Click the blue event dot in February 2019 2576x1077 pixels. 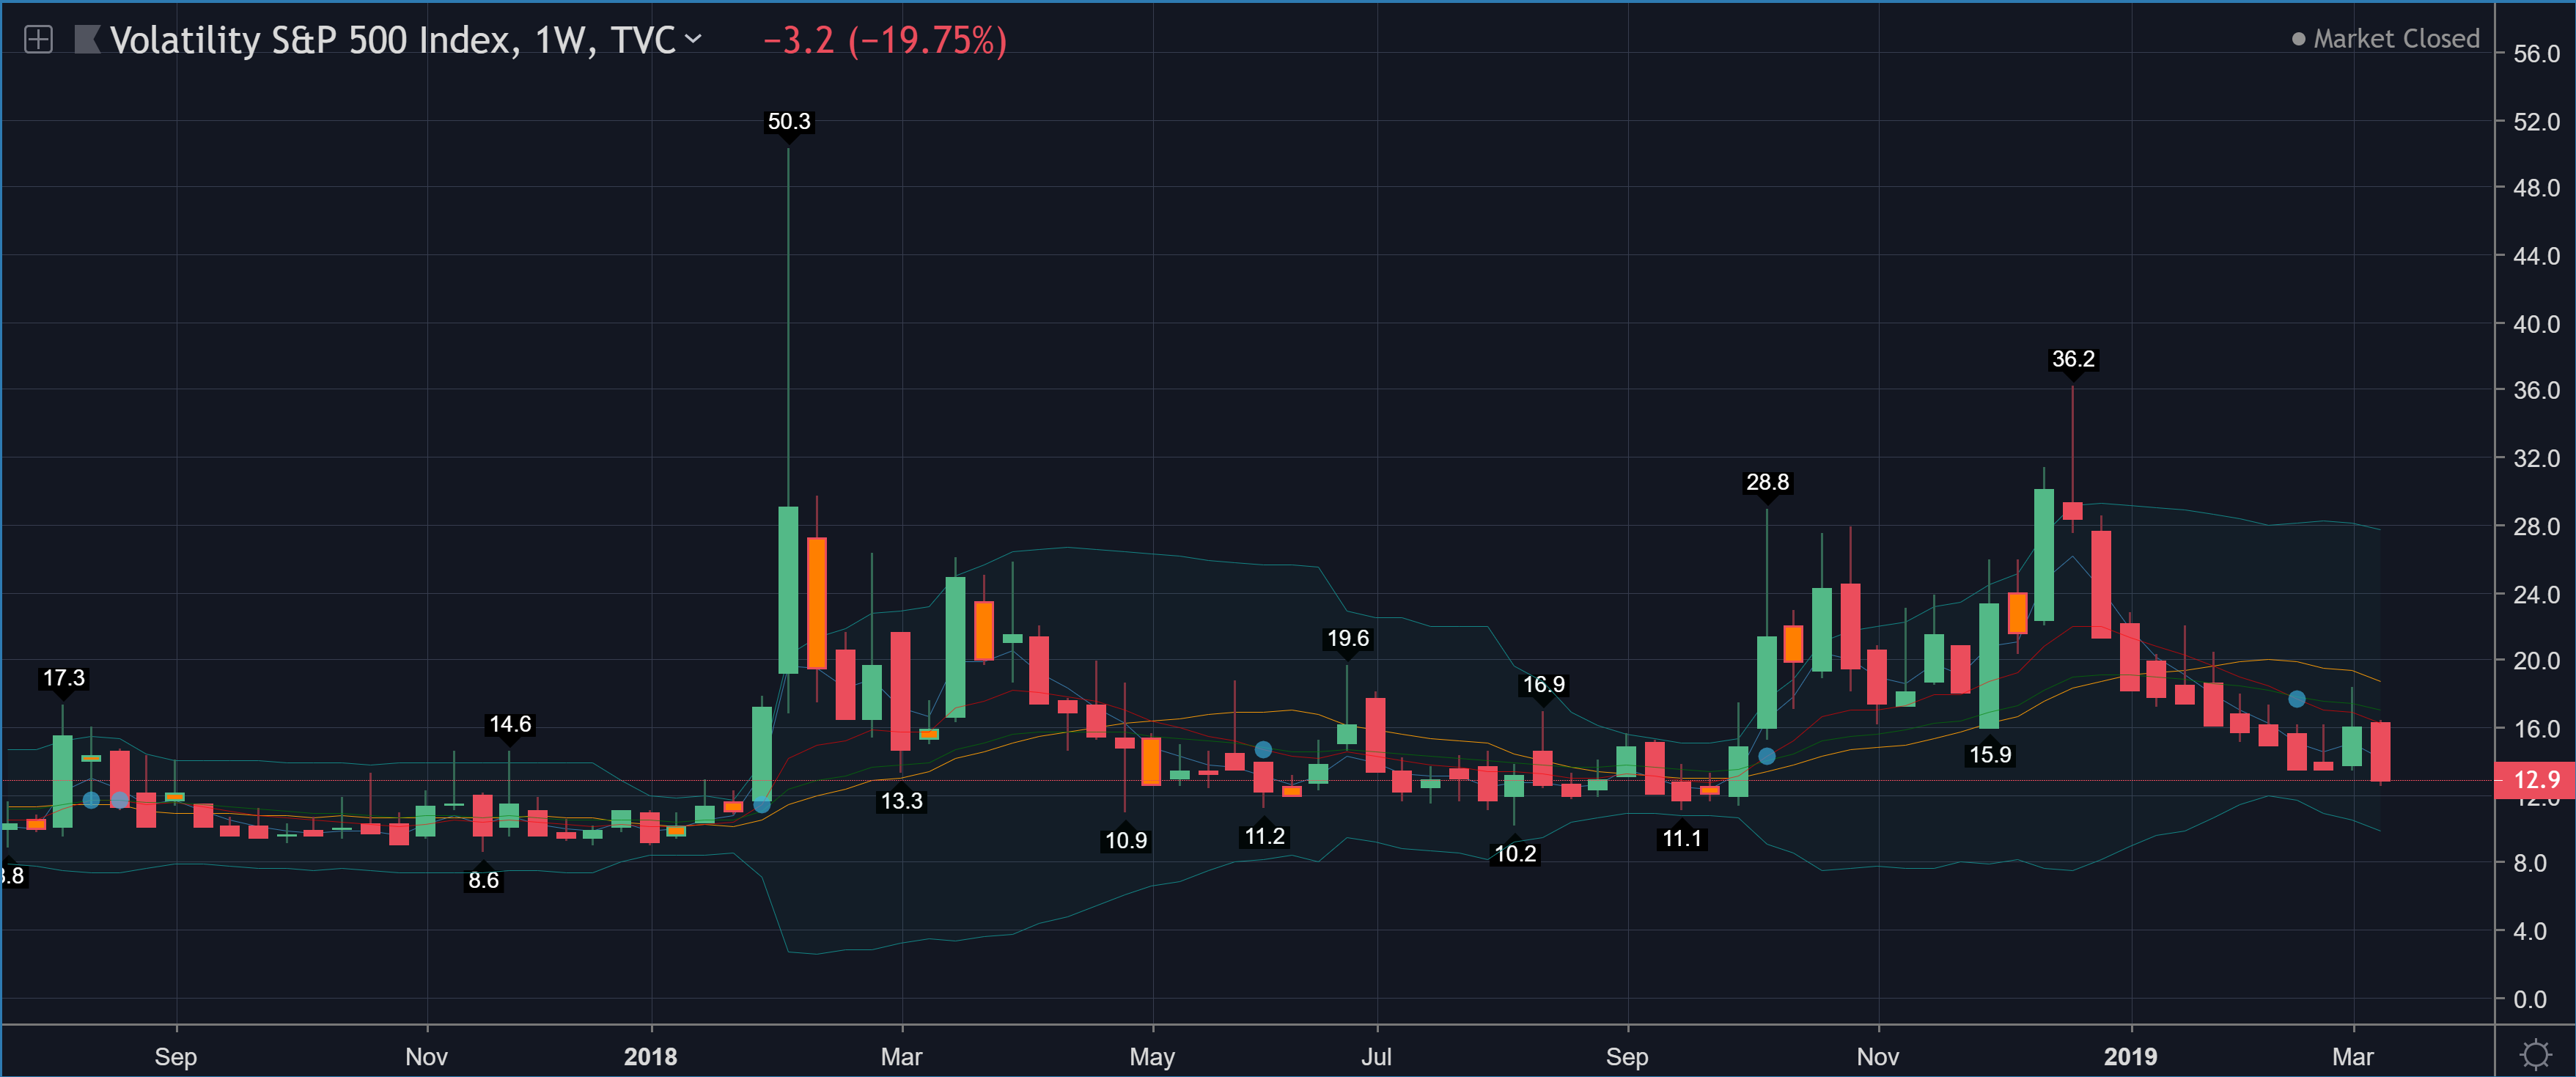click(2297, 699)
